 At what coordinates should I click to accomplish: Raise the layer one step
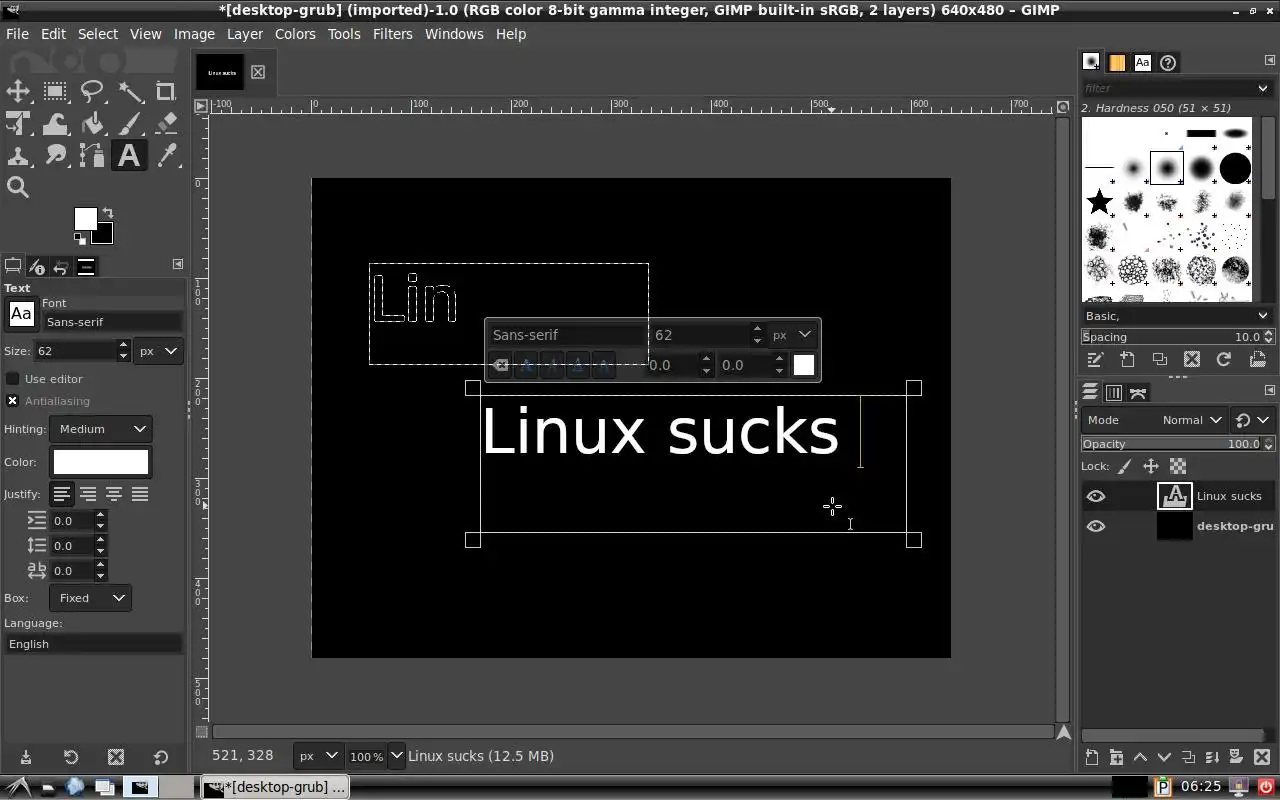point(1140,758)
